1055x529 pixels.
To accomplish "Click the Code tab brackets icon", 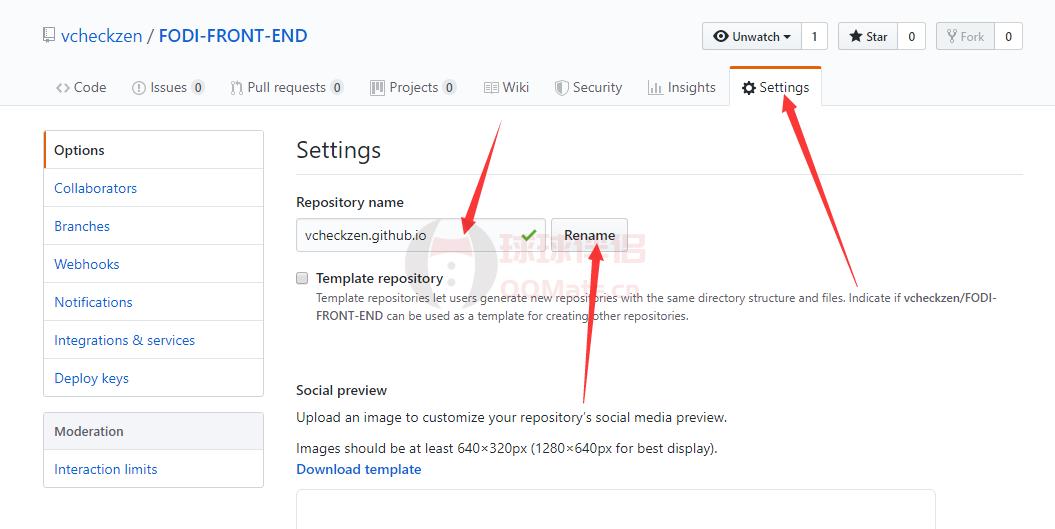I will [x=62, y=88].
